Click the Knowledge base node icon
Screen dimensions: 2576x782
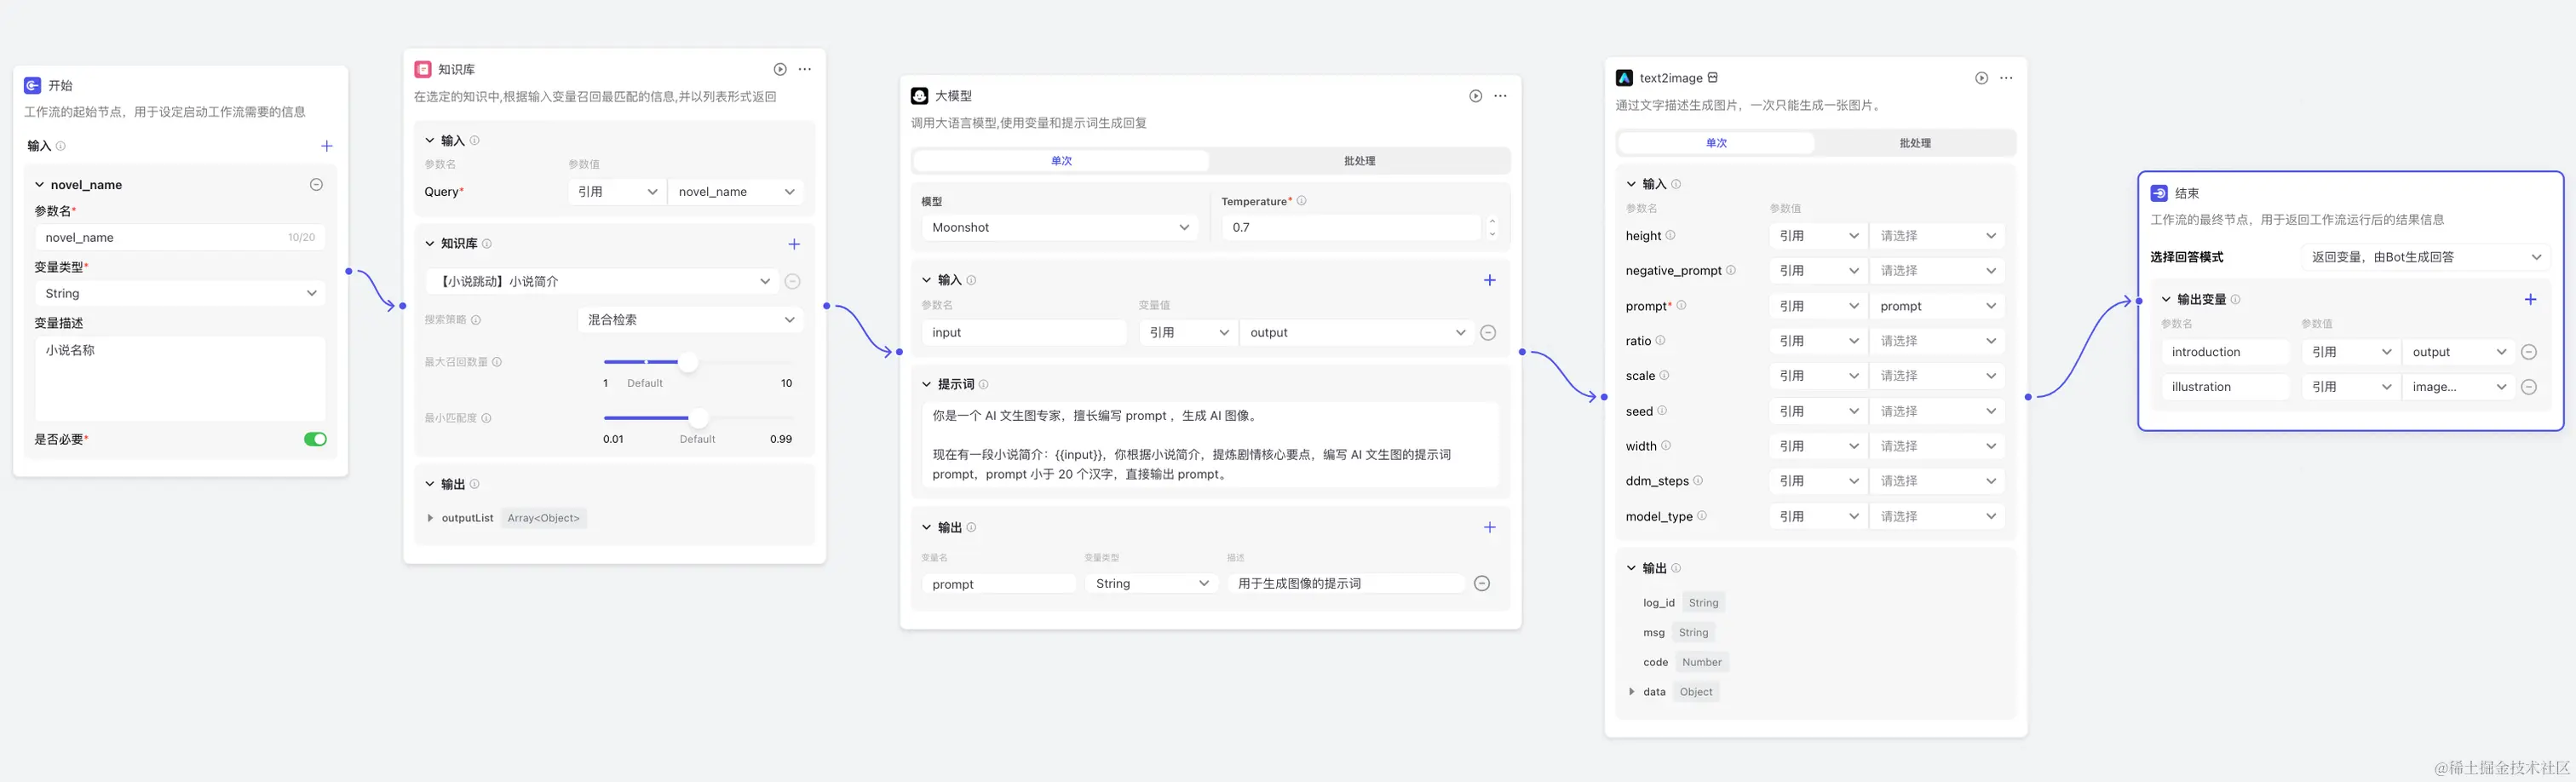point(423,69)
